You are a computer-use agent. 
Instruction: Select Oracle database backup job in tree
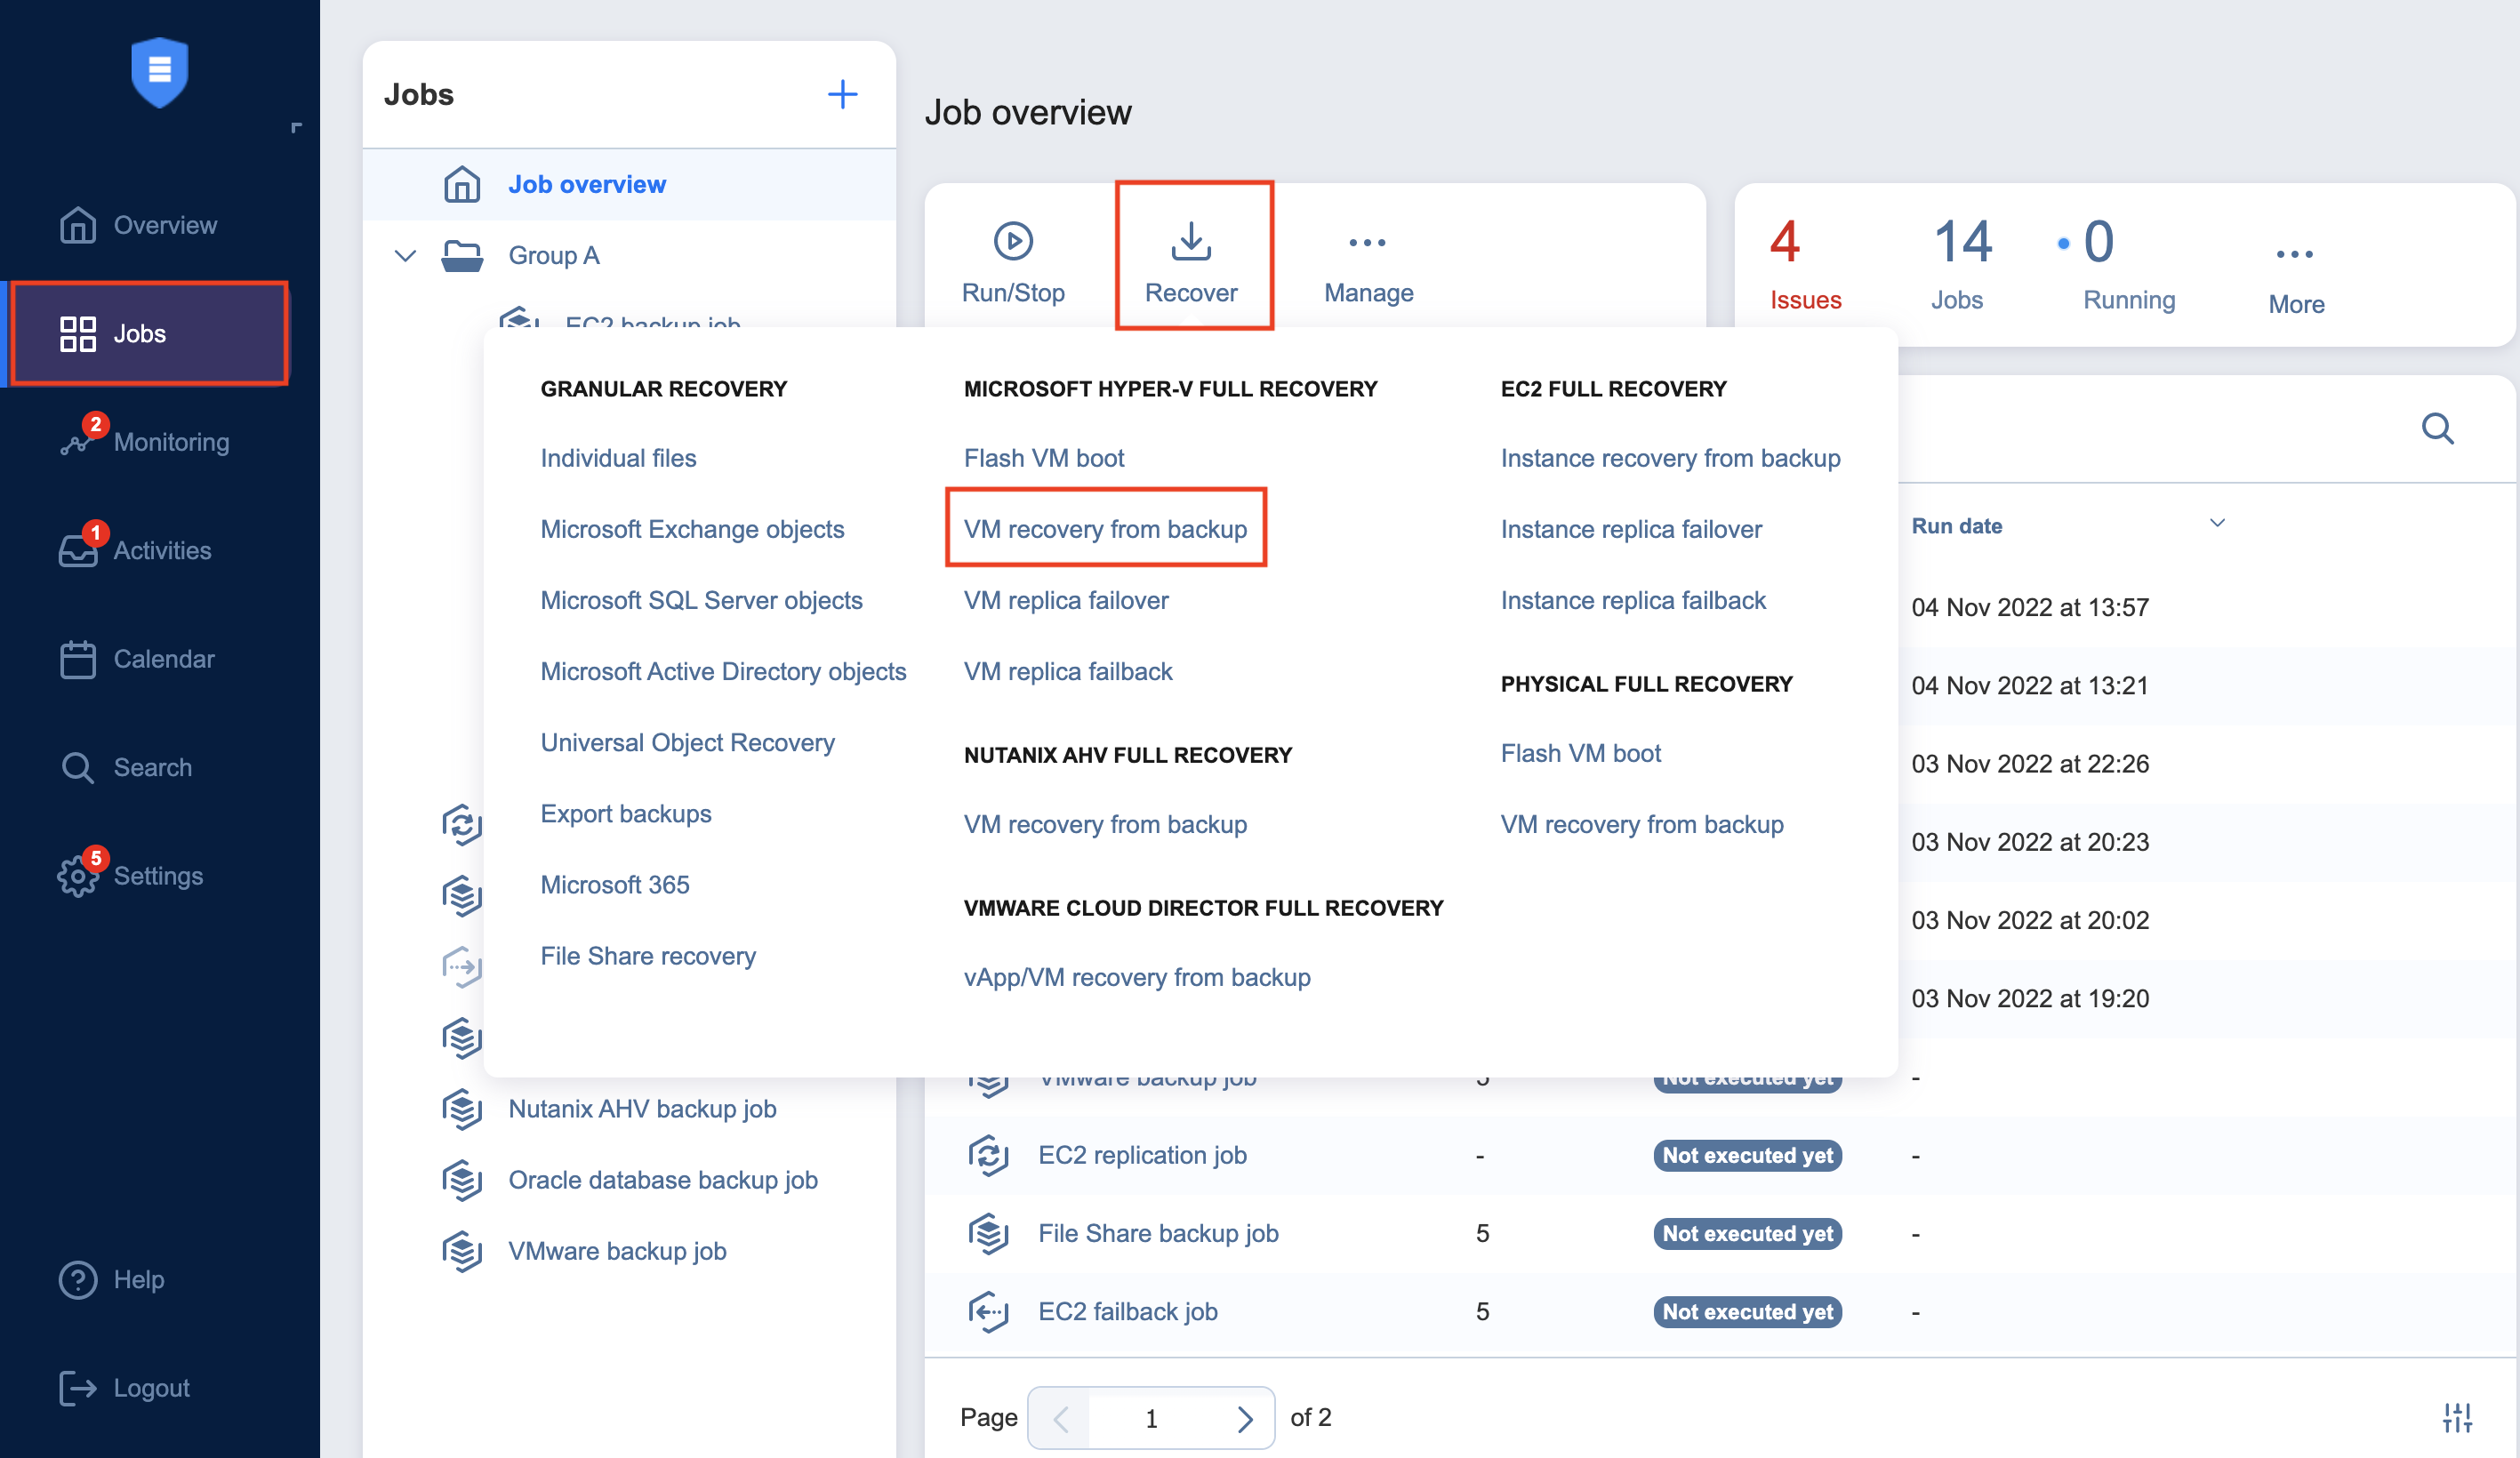[x=662, y=1179]
